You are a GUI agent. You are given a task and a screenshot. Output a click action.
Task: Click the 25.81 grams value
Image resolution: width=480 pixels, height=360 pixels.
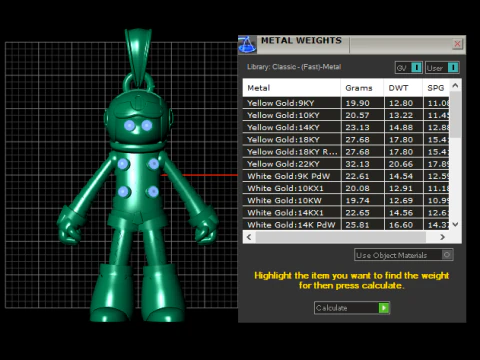(x=357, y=225)
